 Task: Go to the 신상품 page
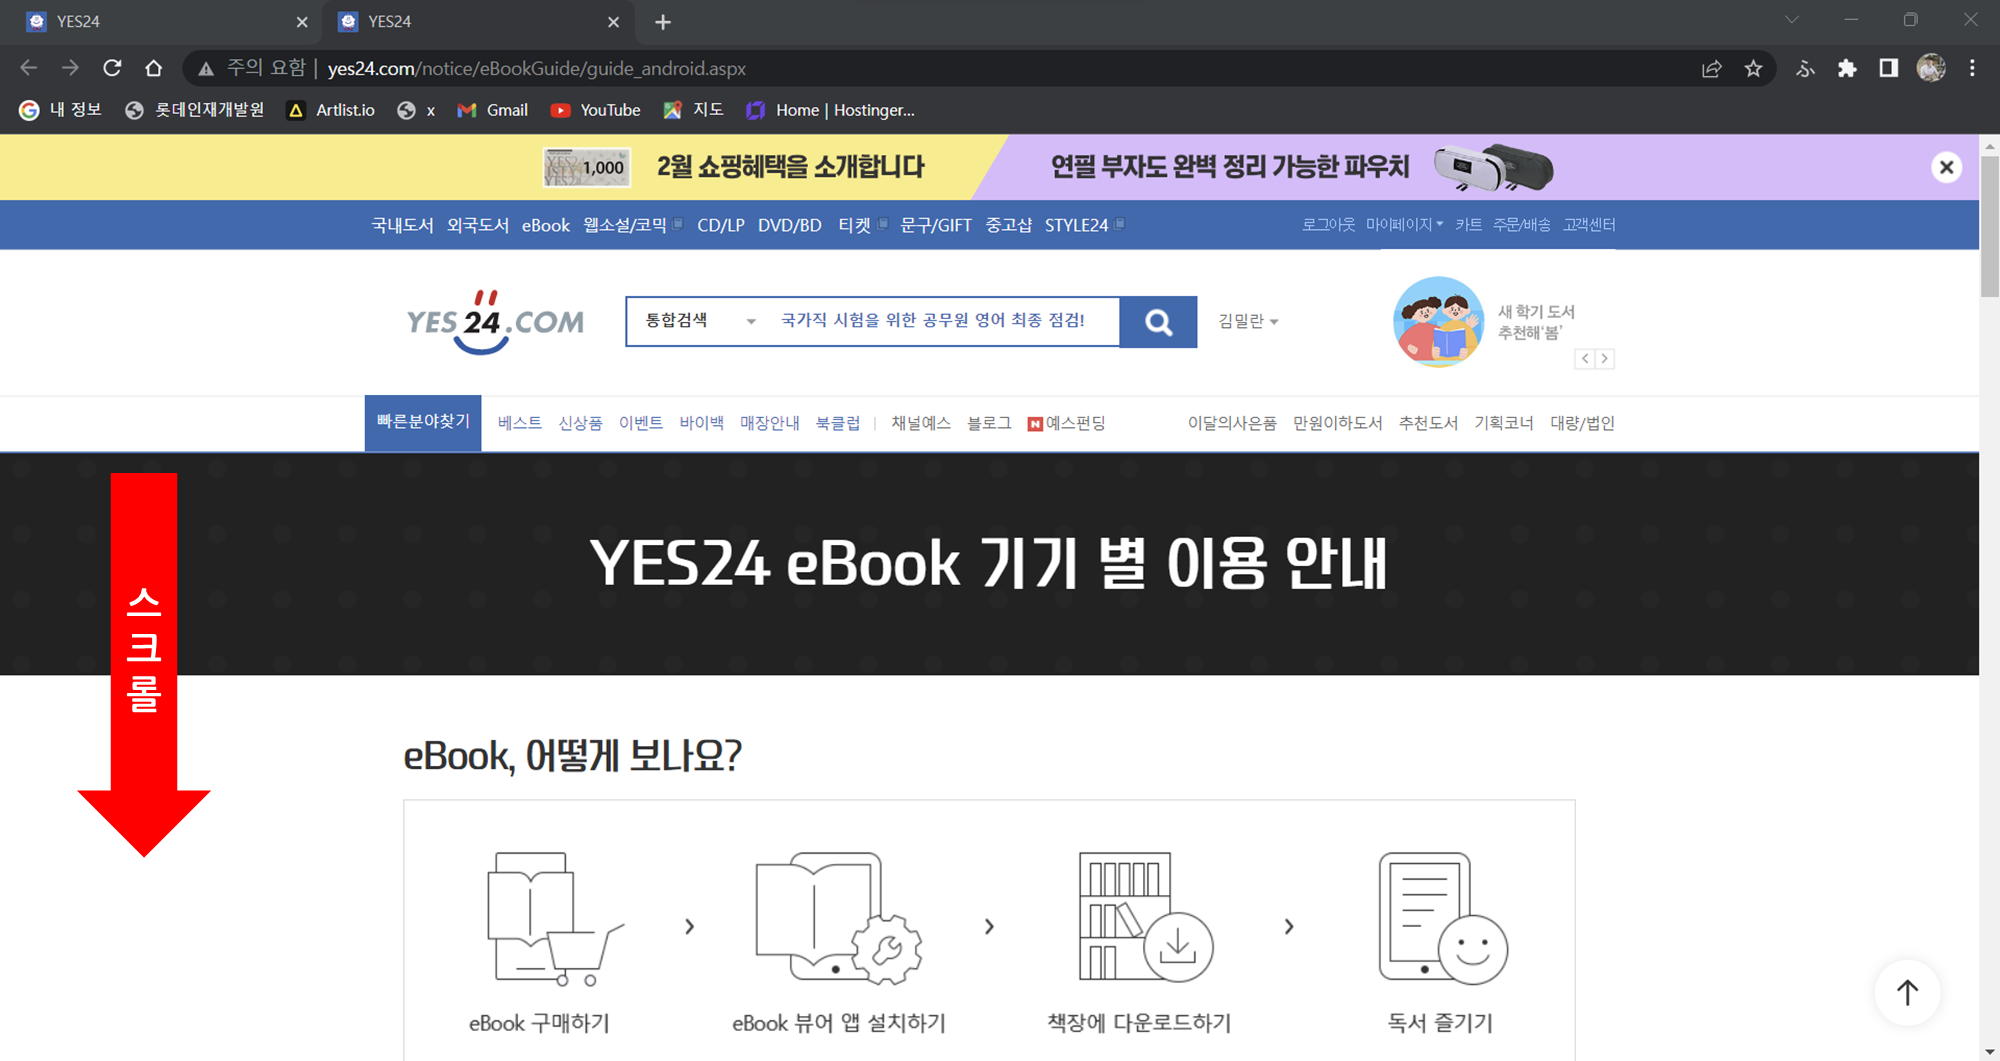click(580, 423)
